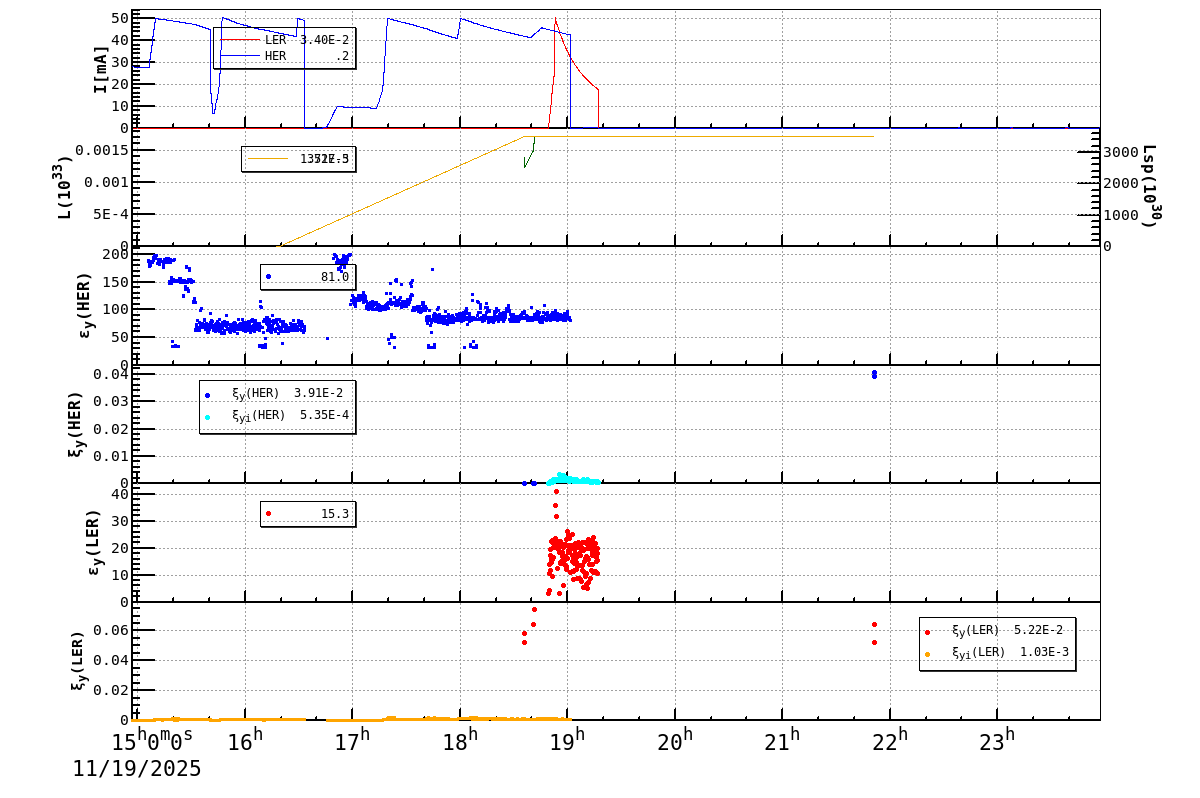Click the 18h time tick label

[460, 741]
